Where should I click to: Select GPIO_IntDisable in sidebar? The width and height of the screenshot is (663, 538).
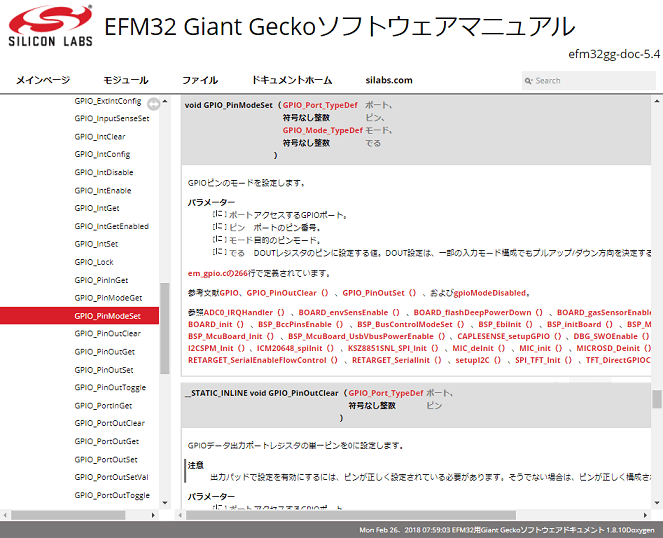(104, 172)
